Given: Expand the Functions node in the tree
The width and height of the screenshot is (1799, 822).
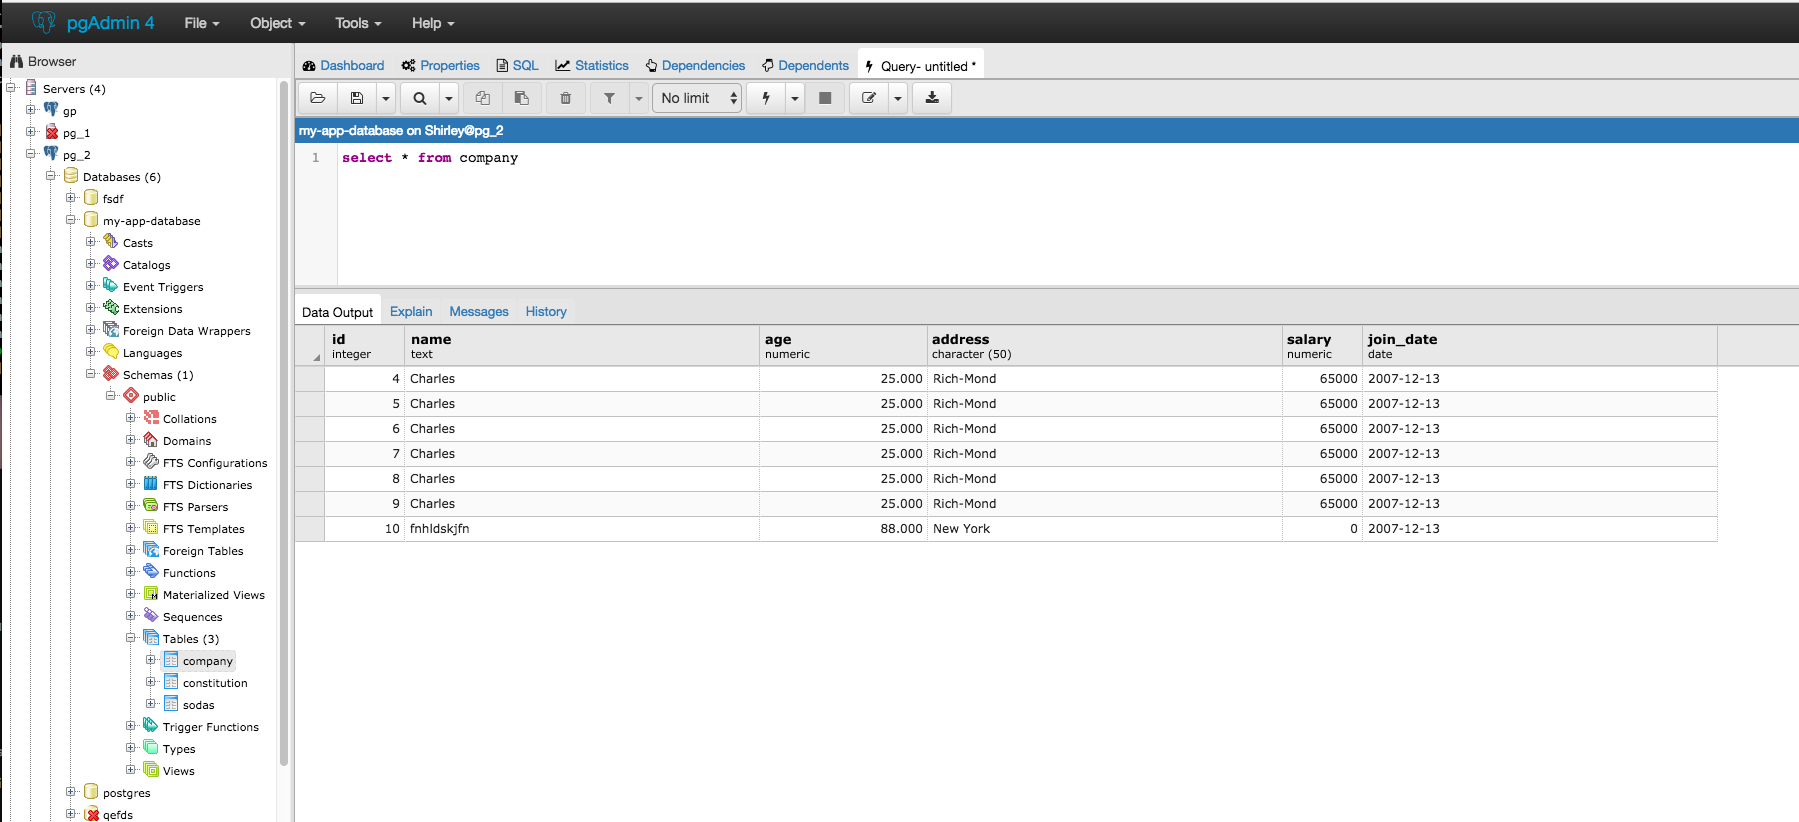Looking at the screenshot, I should (x=131, y=572).
